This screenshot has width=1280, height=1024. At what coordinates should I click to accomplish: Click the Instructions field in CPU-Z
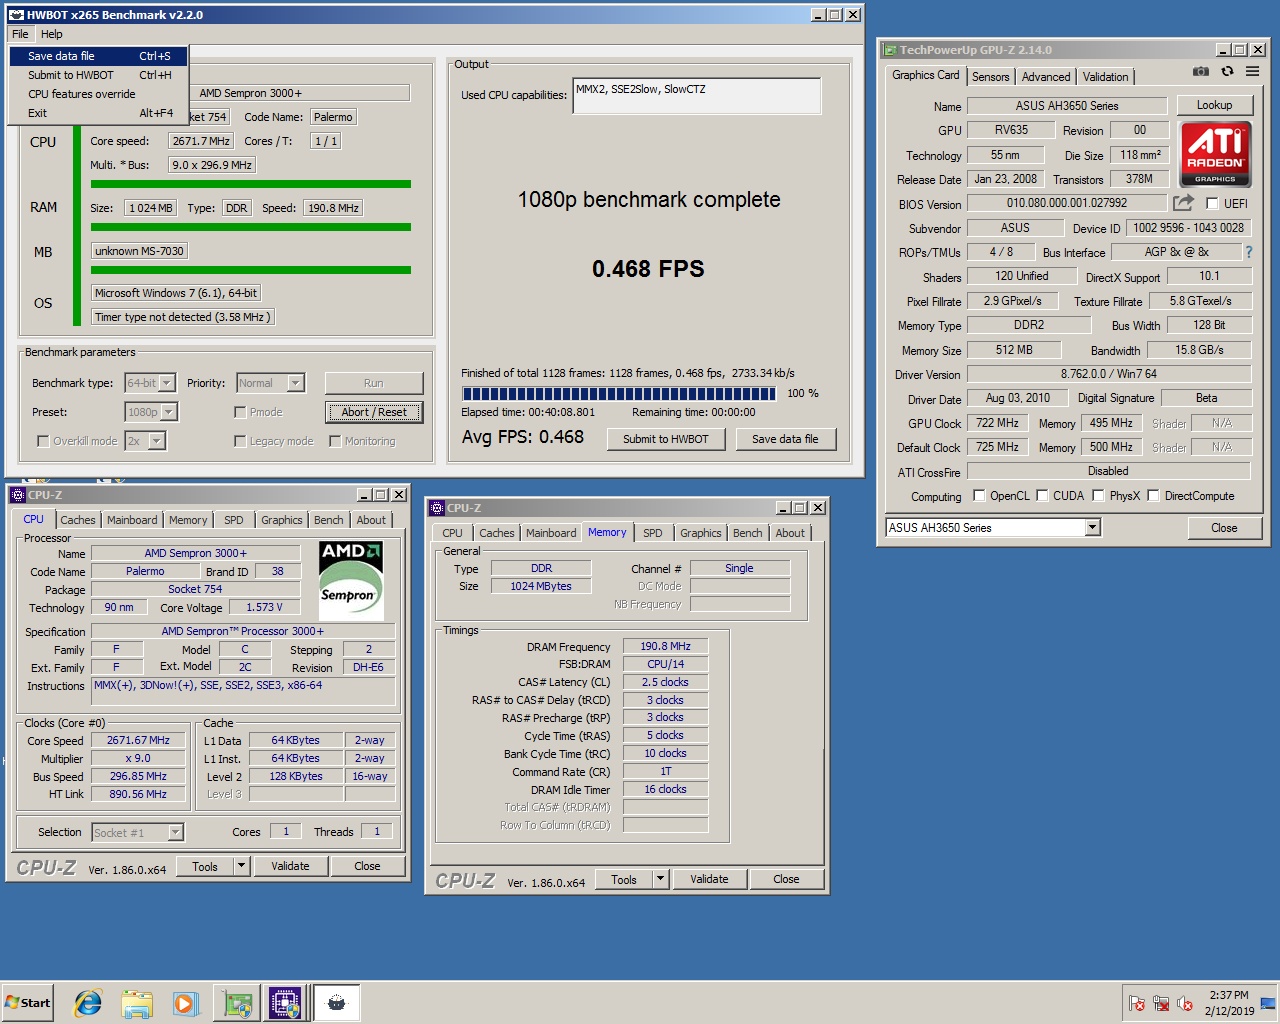point(243,691)
